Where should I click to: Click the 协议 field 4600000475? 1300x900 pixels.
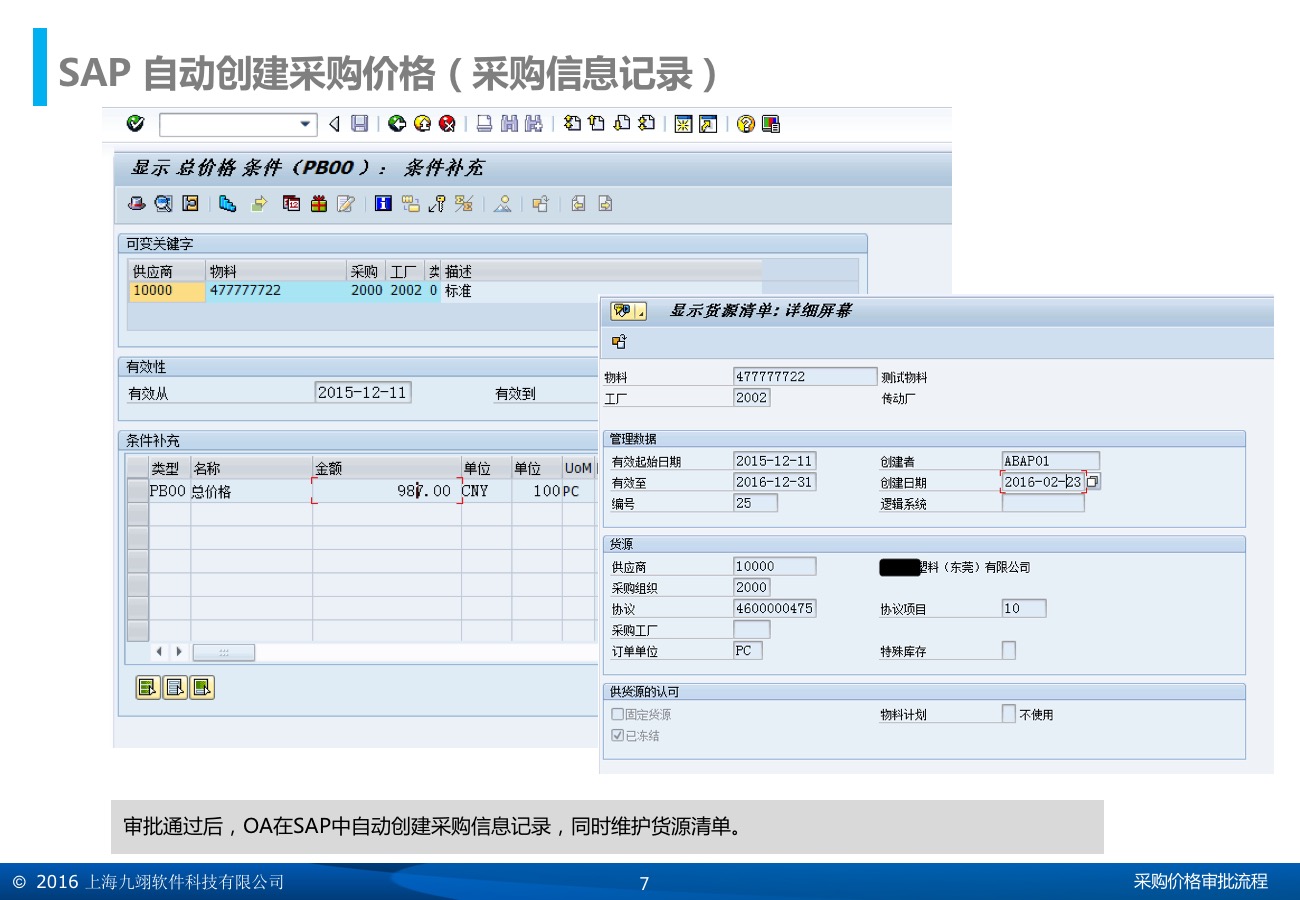(774, 608)
